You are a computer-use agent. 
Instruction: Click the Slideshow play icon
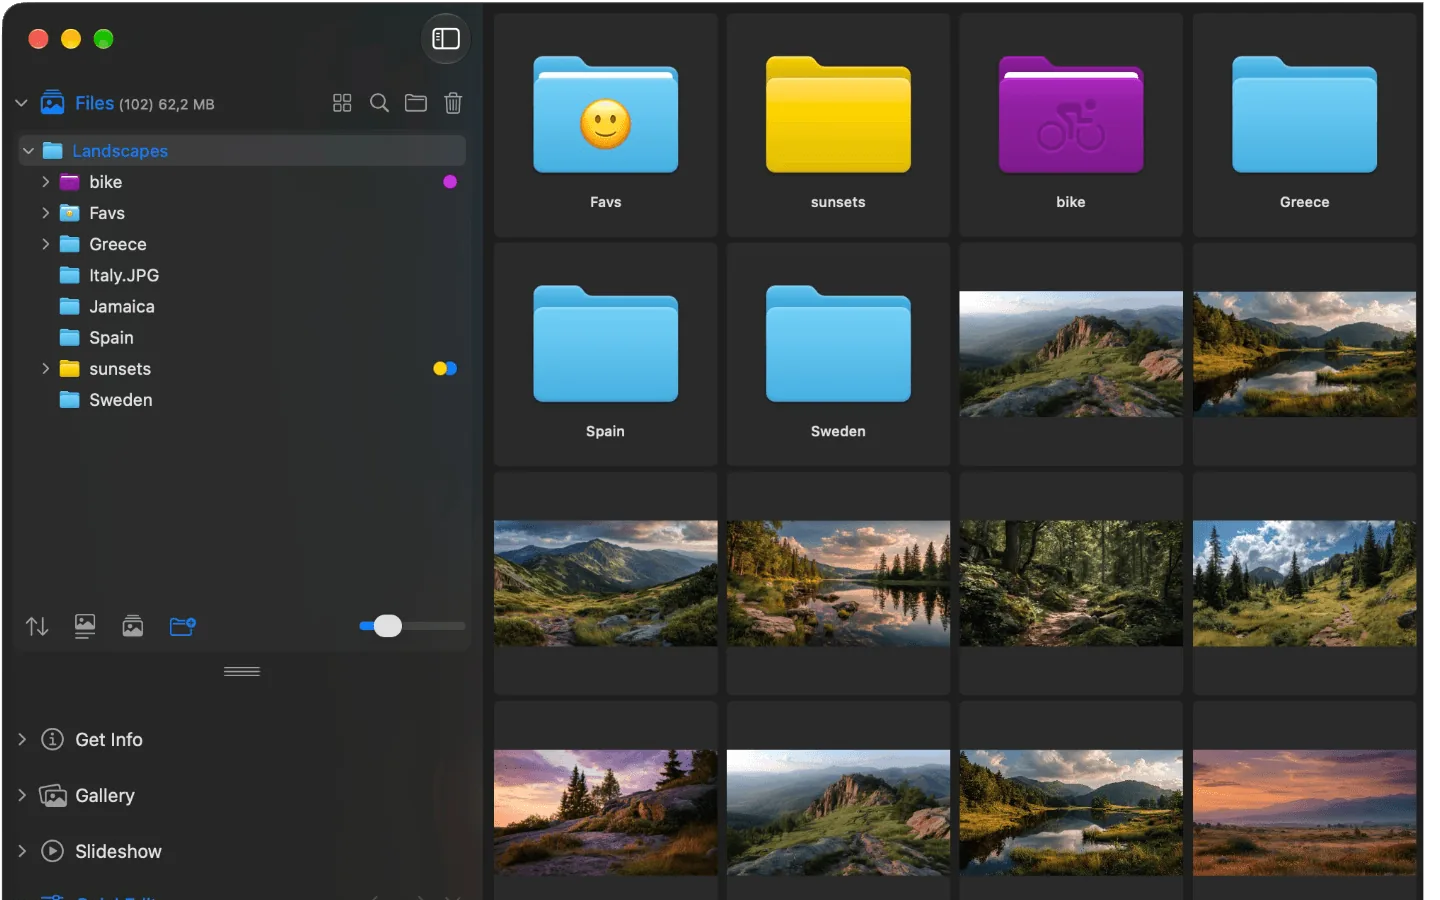point(52,851)
